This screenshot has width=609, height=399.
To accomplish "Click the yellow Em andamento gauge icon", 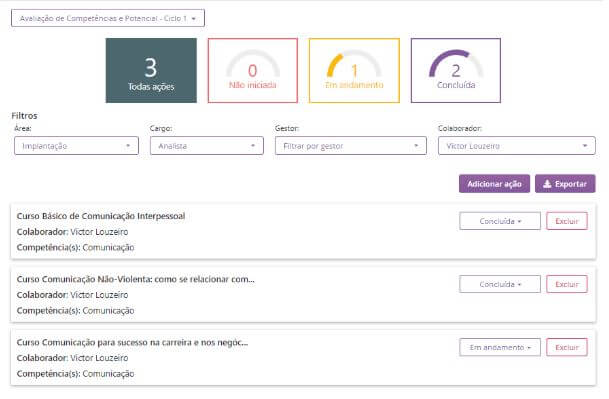I will click(x=354, y=64).
